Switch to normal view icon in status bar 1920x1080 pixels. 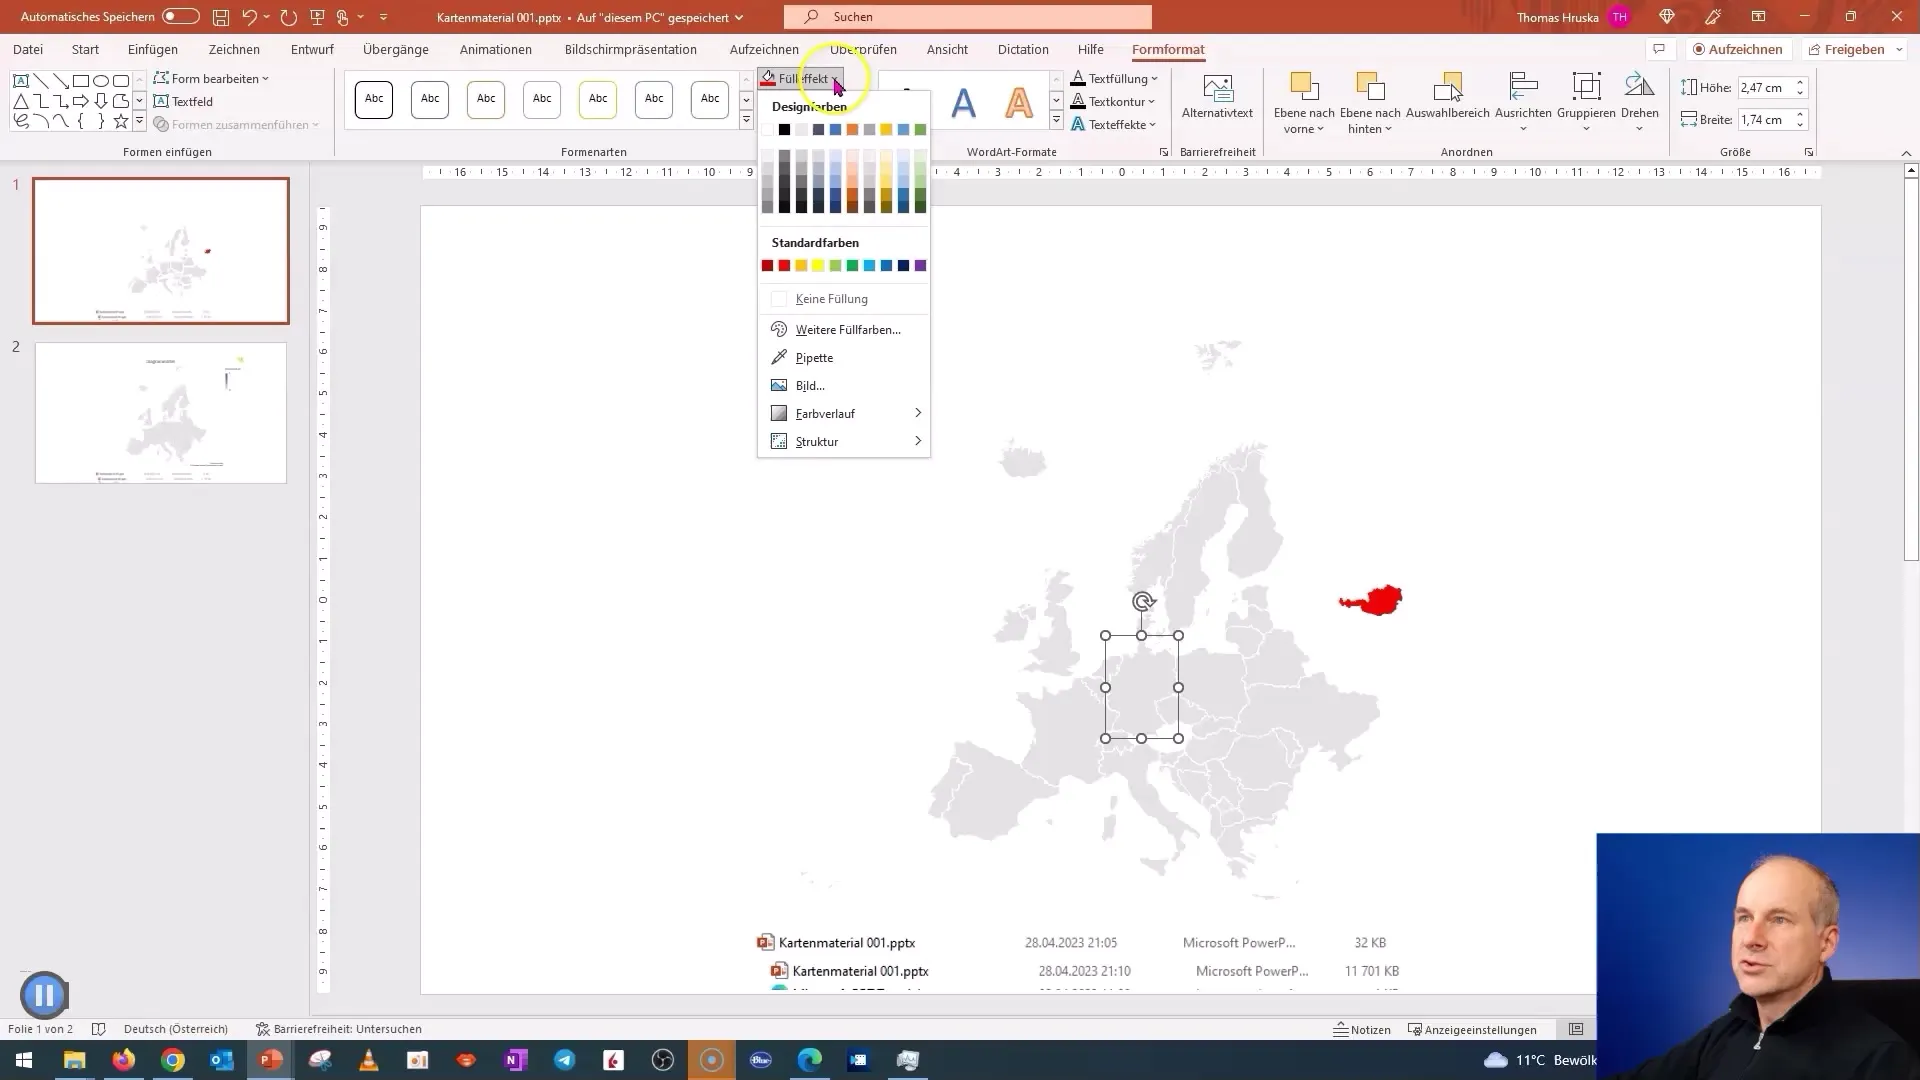(1576, 1029)
